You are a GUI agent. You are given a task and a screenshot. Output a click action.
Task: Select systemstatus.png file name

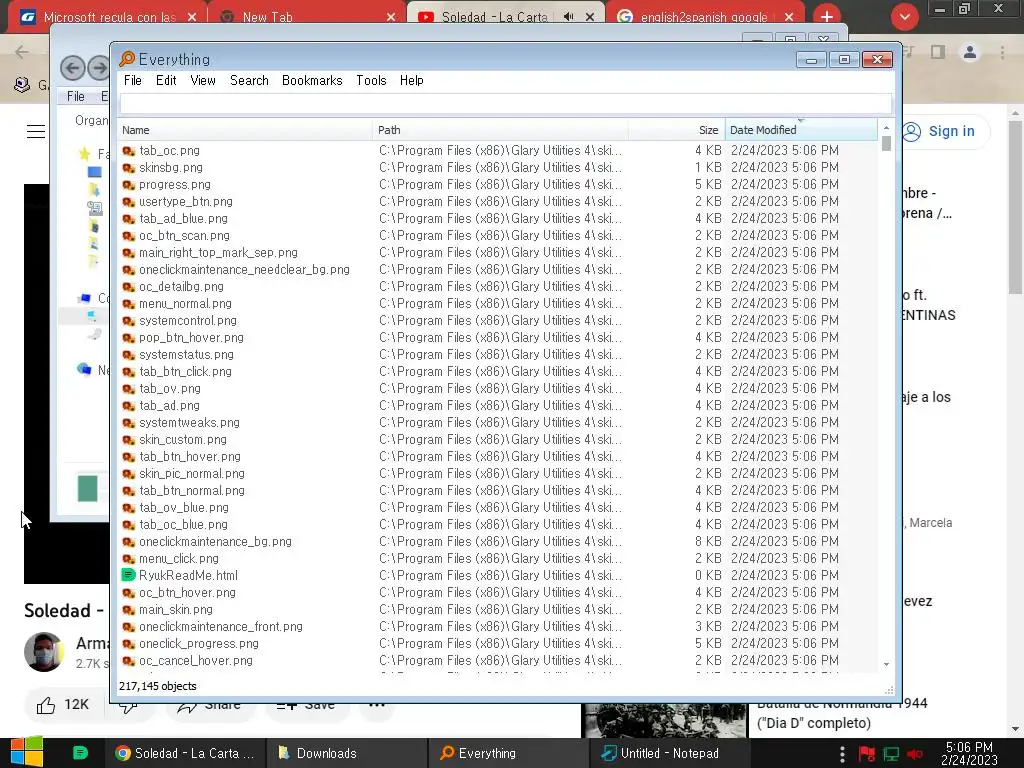click(186, 355)
